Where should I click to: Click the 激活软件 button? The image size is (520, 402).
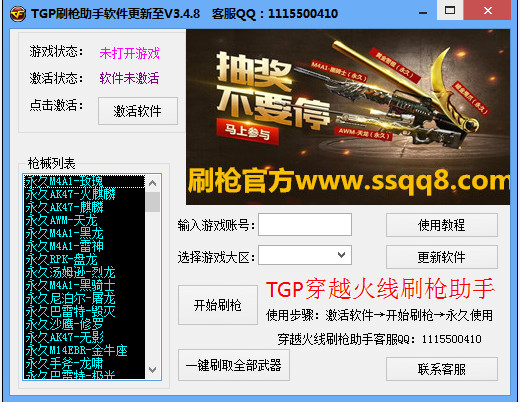click(x=138, y=111)
